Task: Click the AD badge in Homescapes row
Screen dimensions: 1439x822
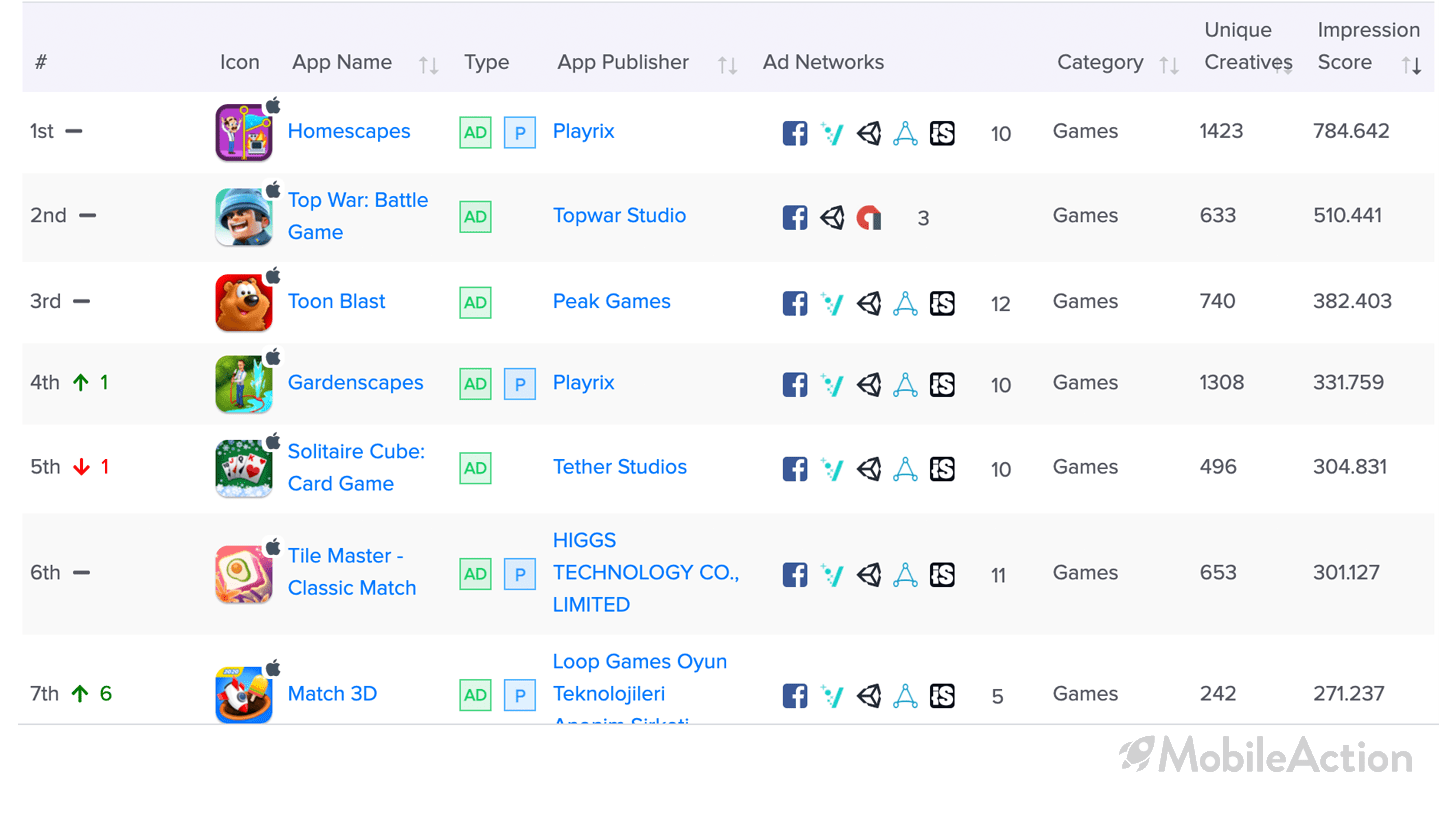Action: pos(476,132)
